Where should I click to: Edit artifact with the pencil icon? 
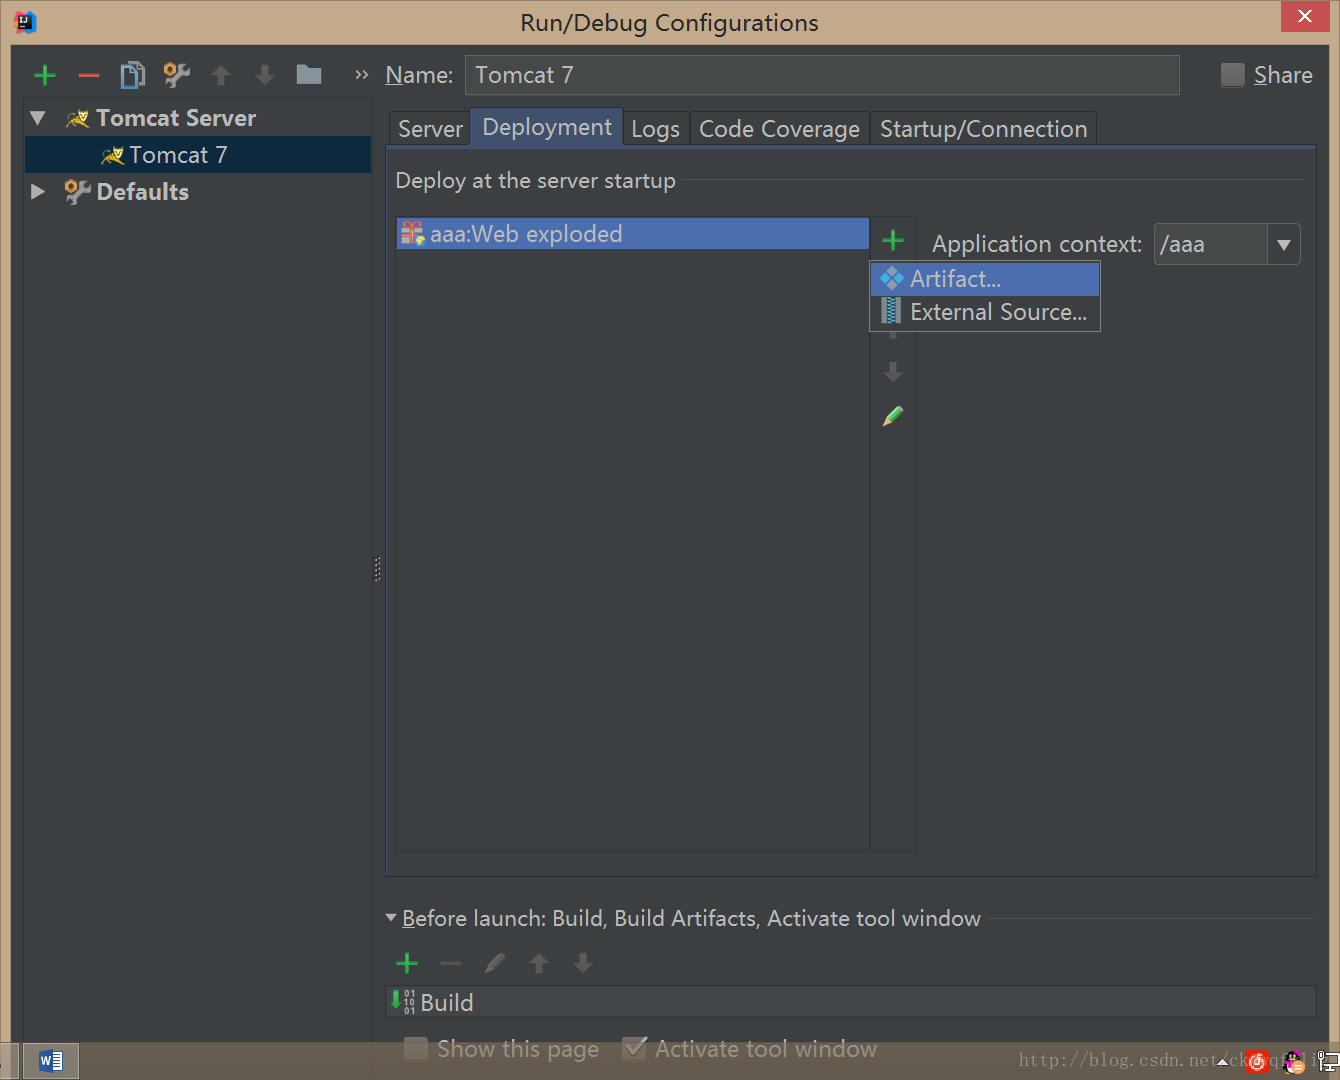[893, 416]
